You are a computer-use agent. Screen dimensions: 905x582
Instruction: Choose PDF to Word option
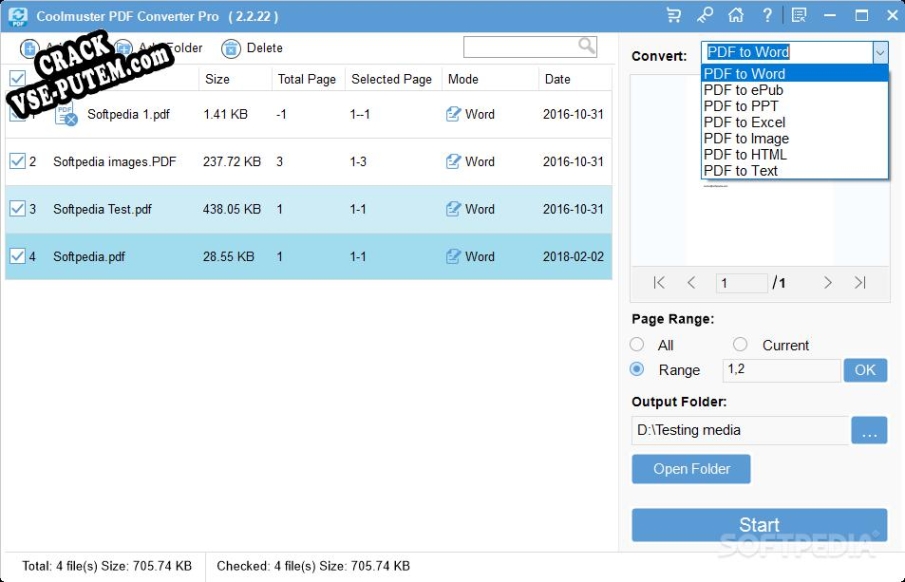tap(795, 74)
